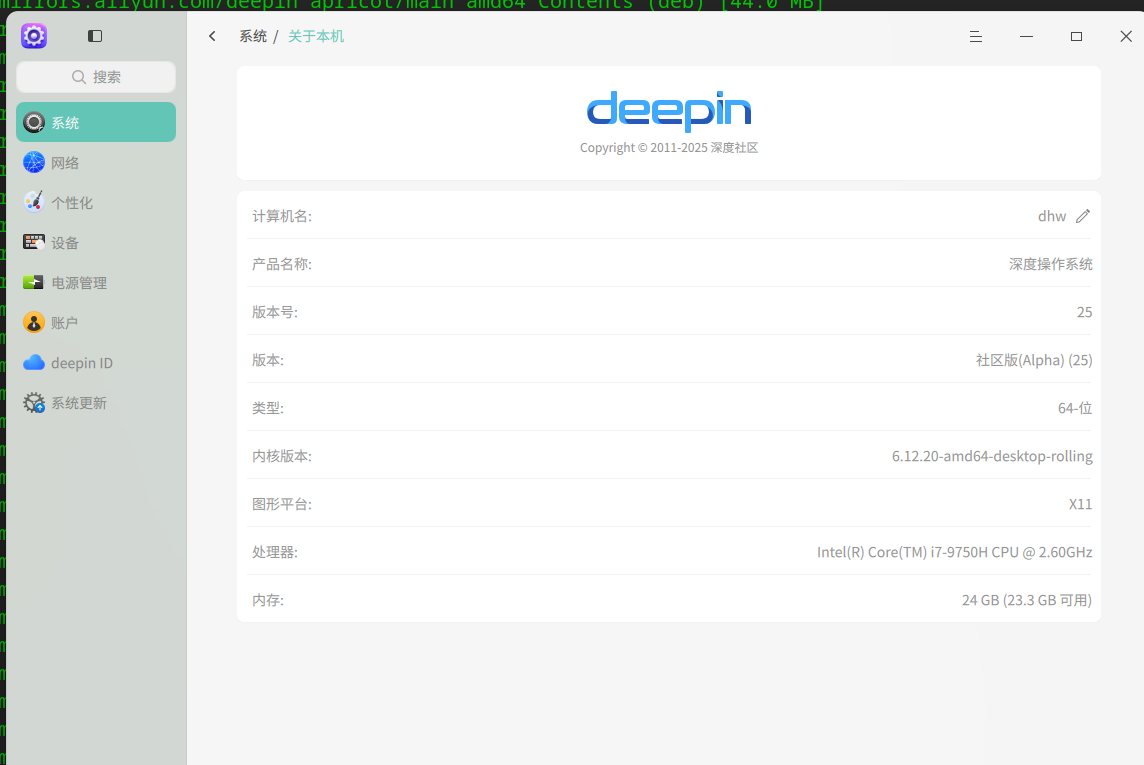Open the hamburger options menu
Screen dimensions: 1144x765
click(975, 36)
